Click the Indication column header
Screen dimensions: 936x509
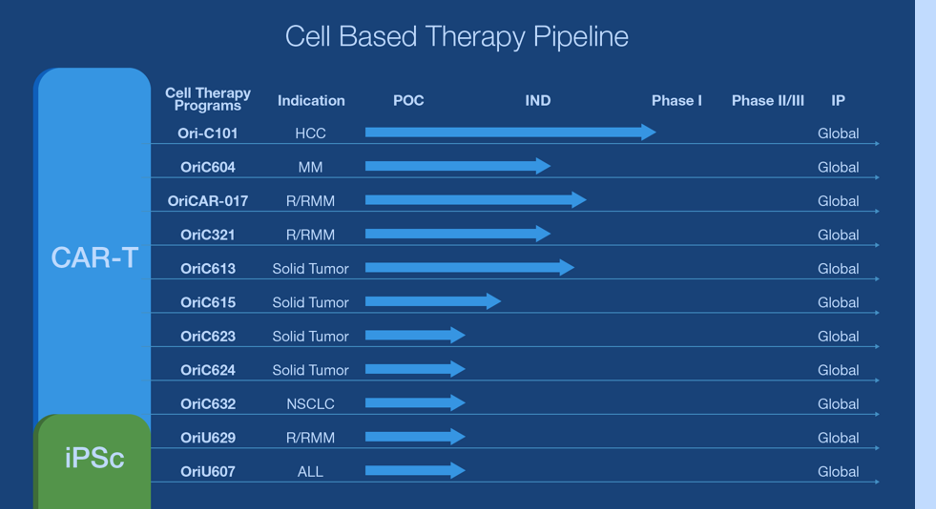[311, 100]
